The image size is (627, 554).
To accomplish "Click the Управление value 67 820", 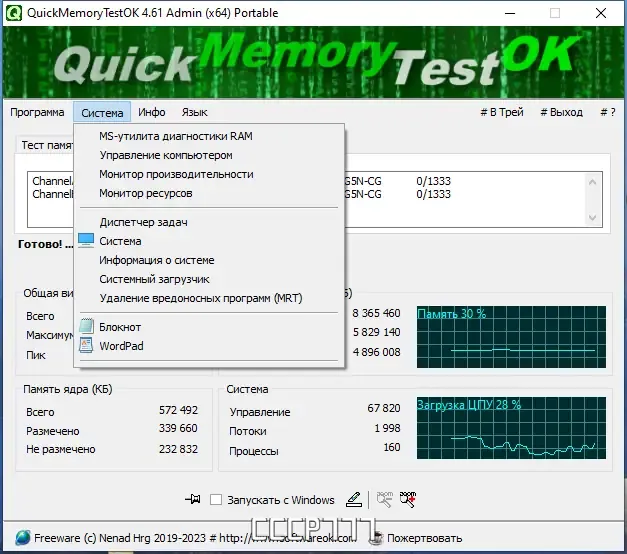I will coord(384,408).
